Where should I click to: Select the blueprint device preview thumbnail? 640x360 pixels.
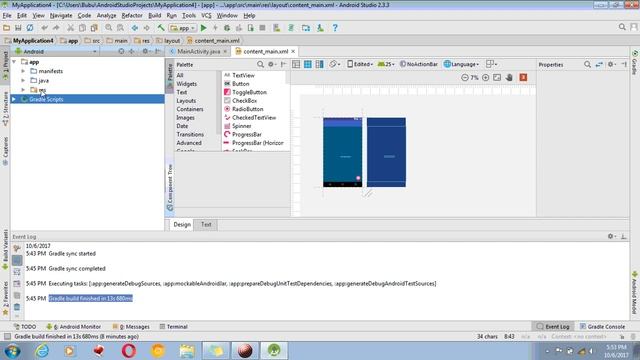[386, 152]
